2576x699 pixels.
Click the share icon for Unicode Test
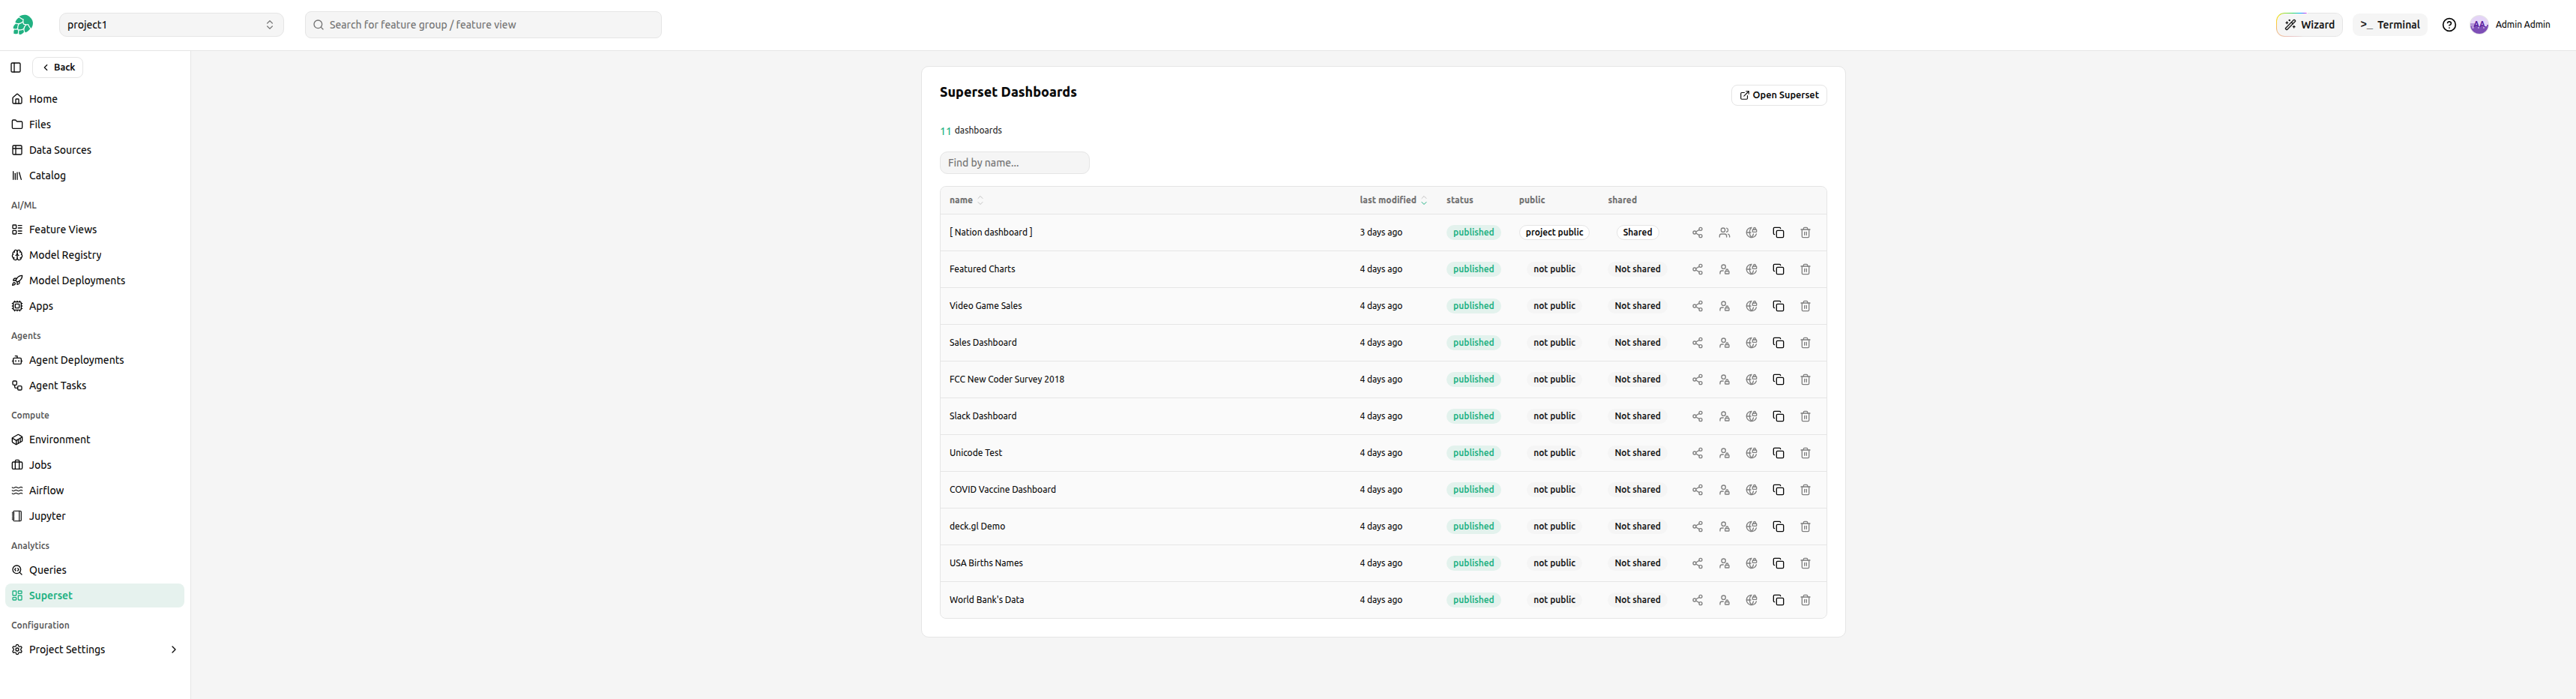(x=1697, y=454)
